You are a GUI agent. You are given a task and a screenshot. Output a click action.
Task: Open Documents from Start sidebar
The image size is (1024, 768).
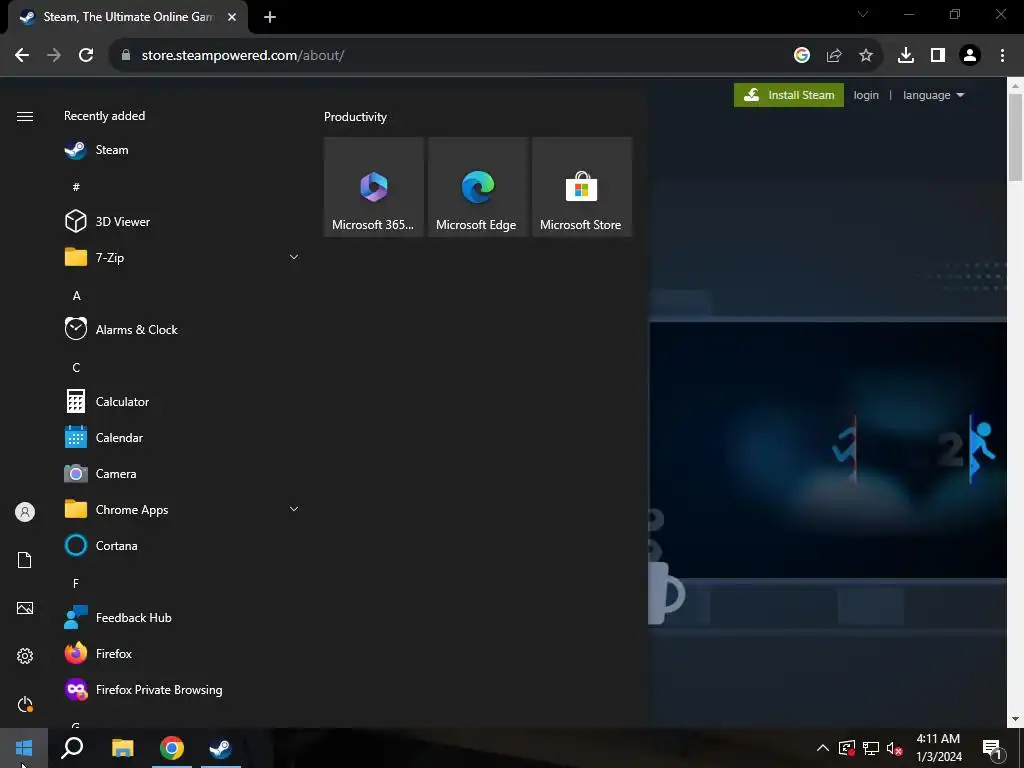tap(25, 560)
